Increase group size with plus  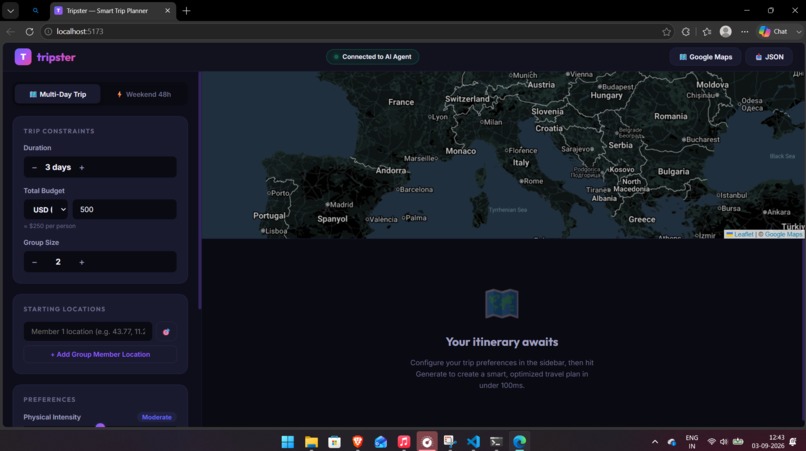coord(82,262)
